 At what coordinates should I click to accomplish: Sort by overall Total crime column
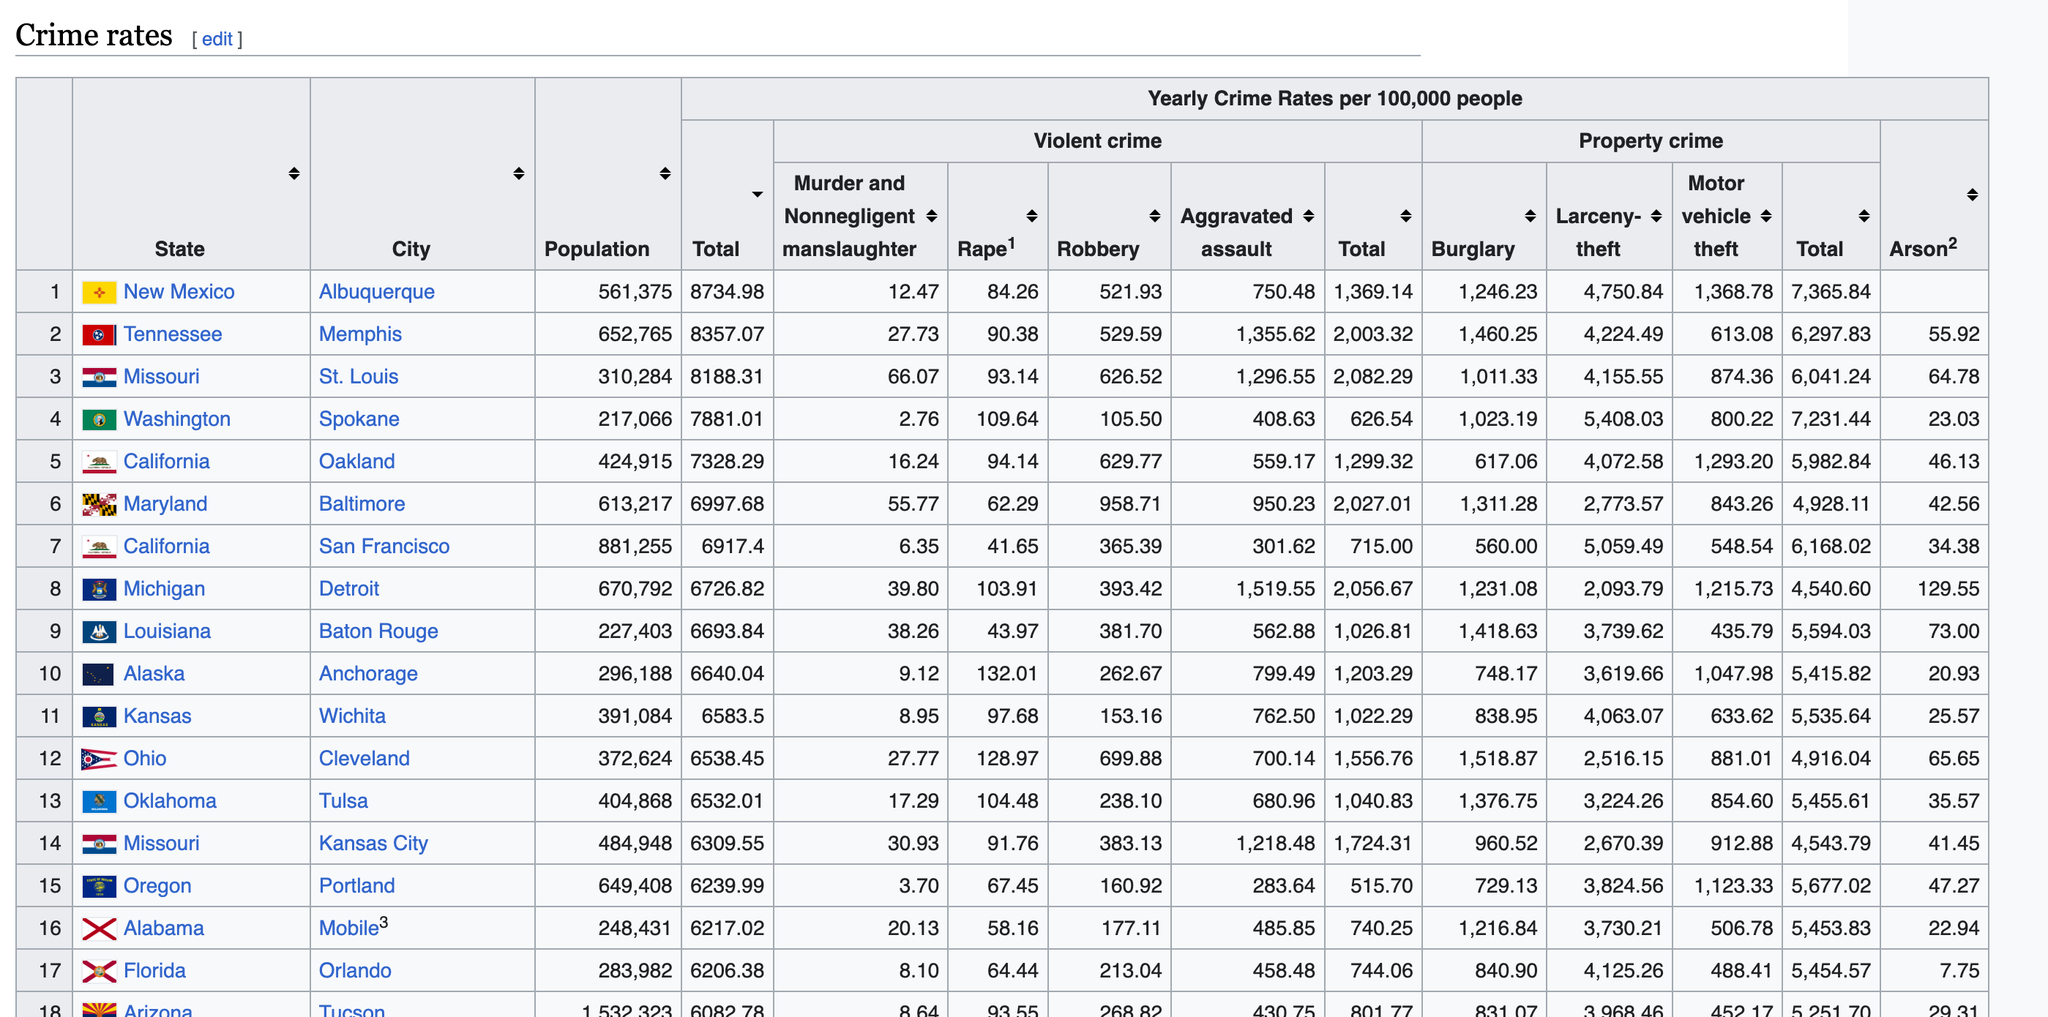tap(757, 195)
